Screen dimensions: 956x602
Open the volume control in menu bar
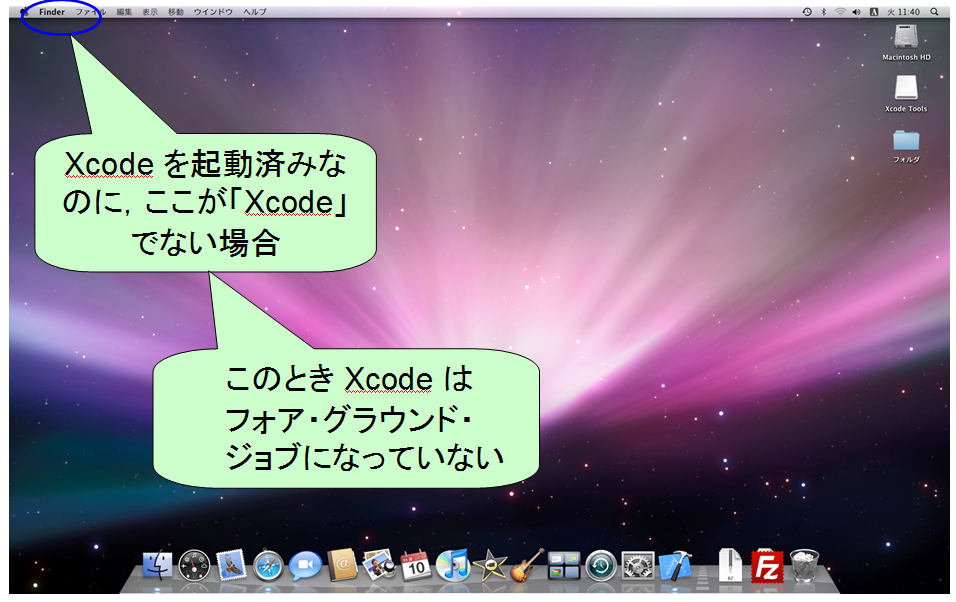[x=857, y=12]
